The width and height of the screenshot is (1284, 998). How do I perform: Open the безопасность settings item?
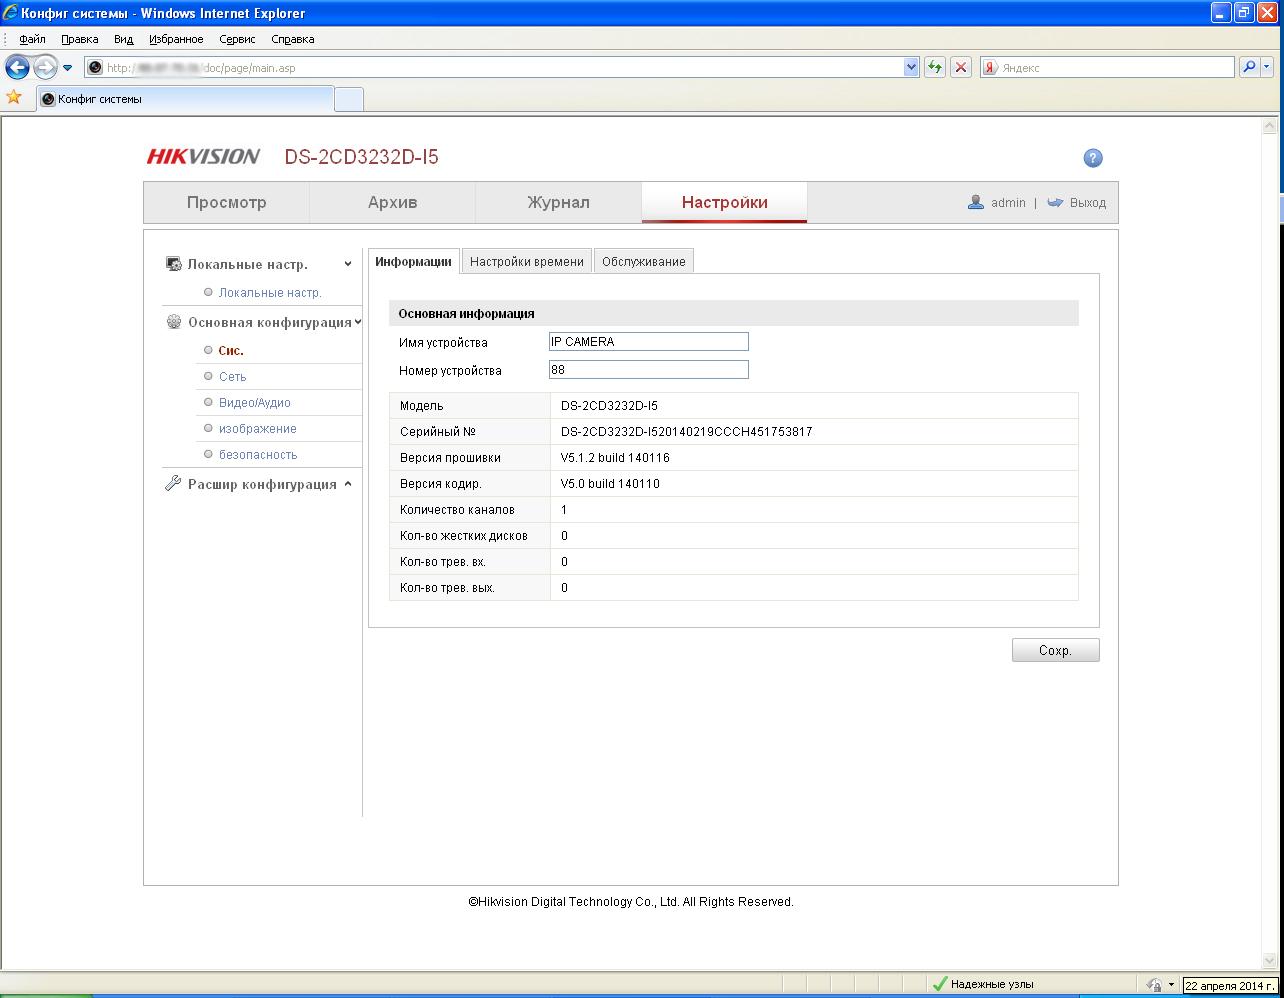click(x=258, y=455)
